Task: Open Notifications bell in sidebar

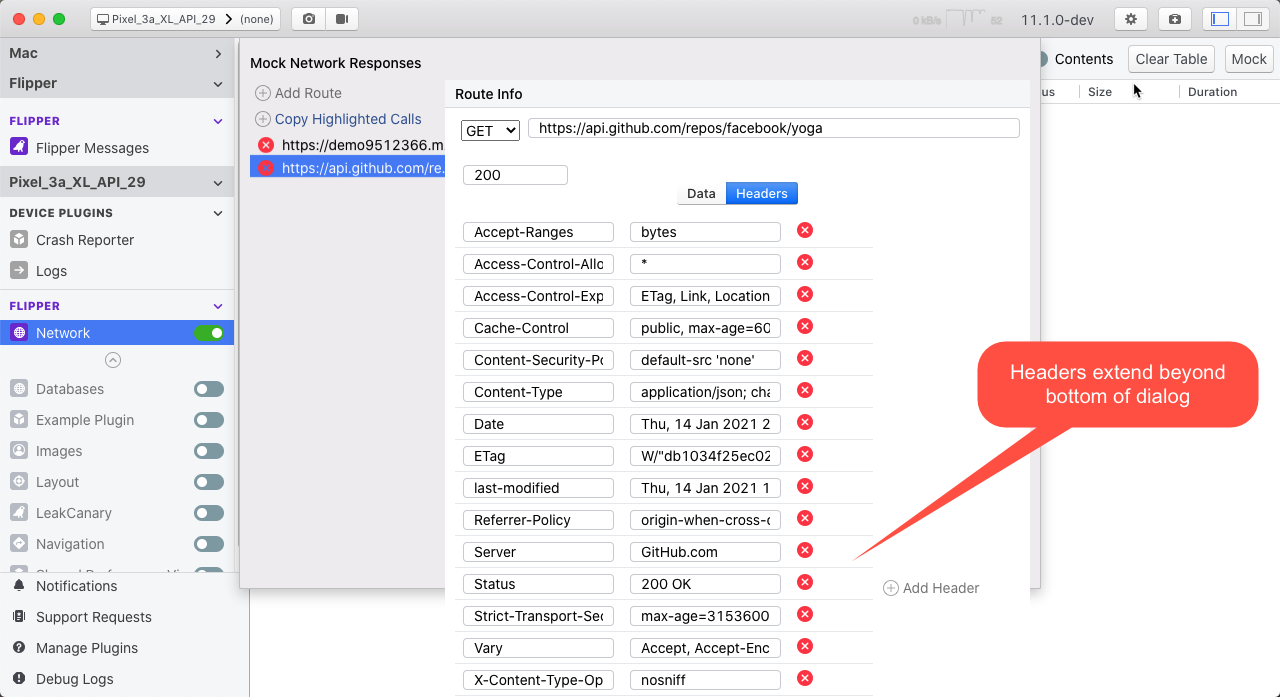Action: [18, 586]
